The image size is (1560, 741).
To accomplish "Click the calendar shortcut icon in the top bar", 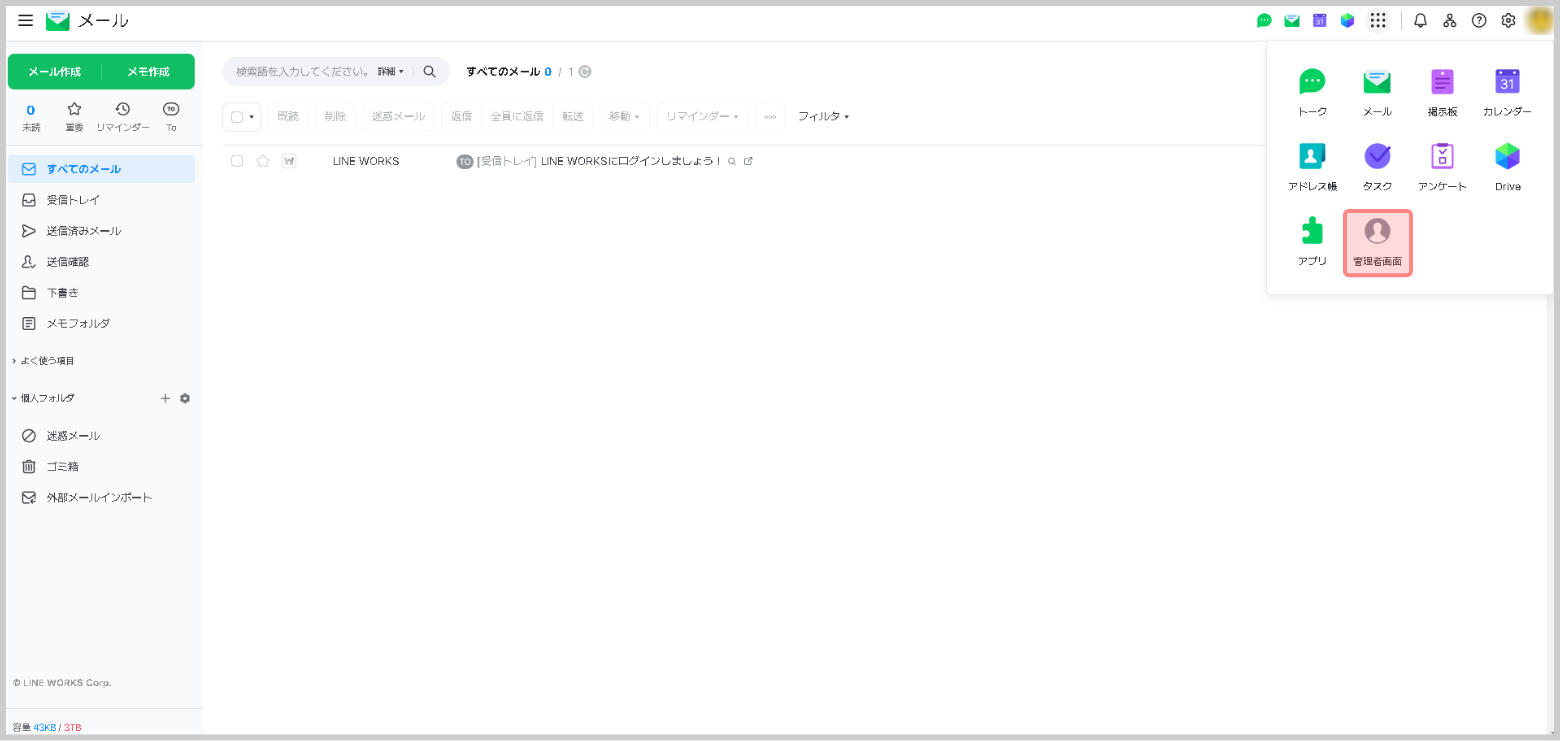I will (x=1319, y=20).
